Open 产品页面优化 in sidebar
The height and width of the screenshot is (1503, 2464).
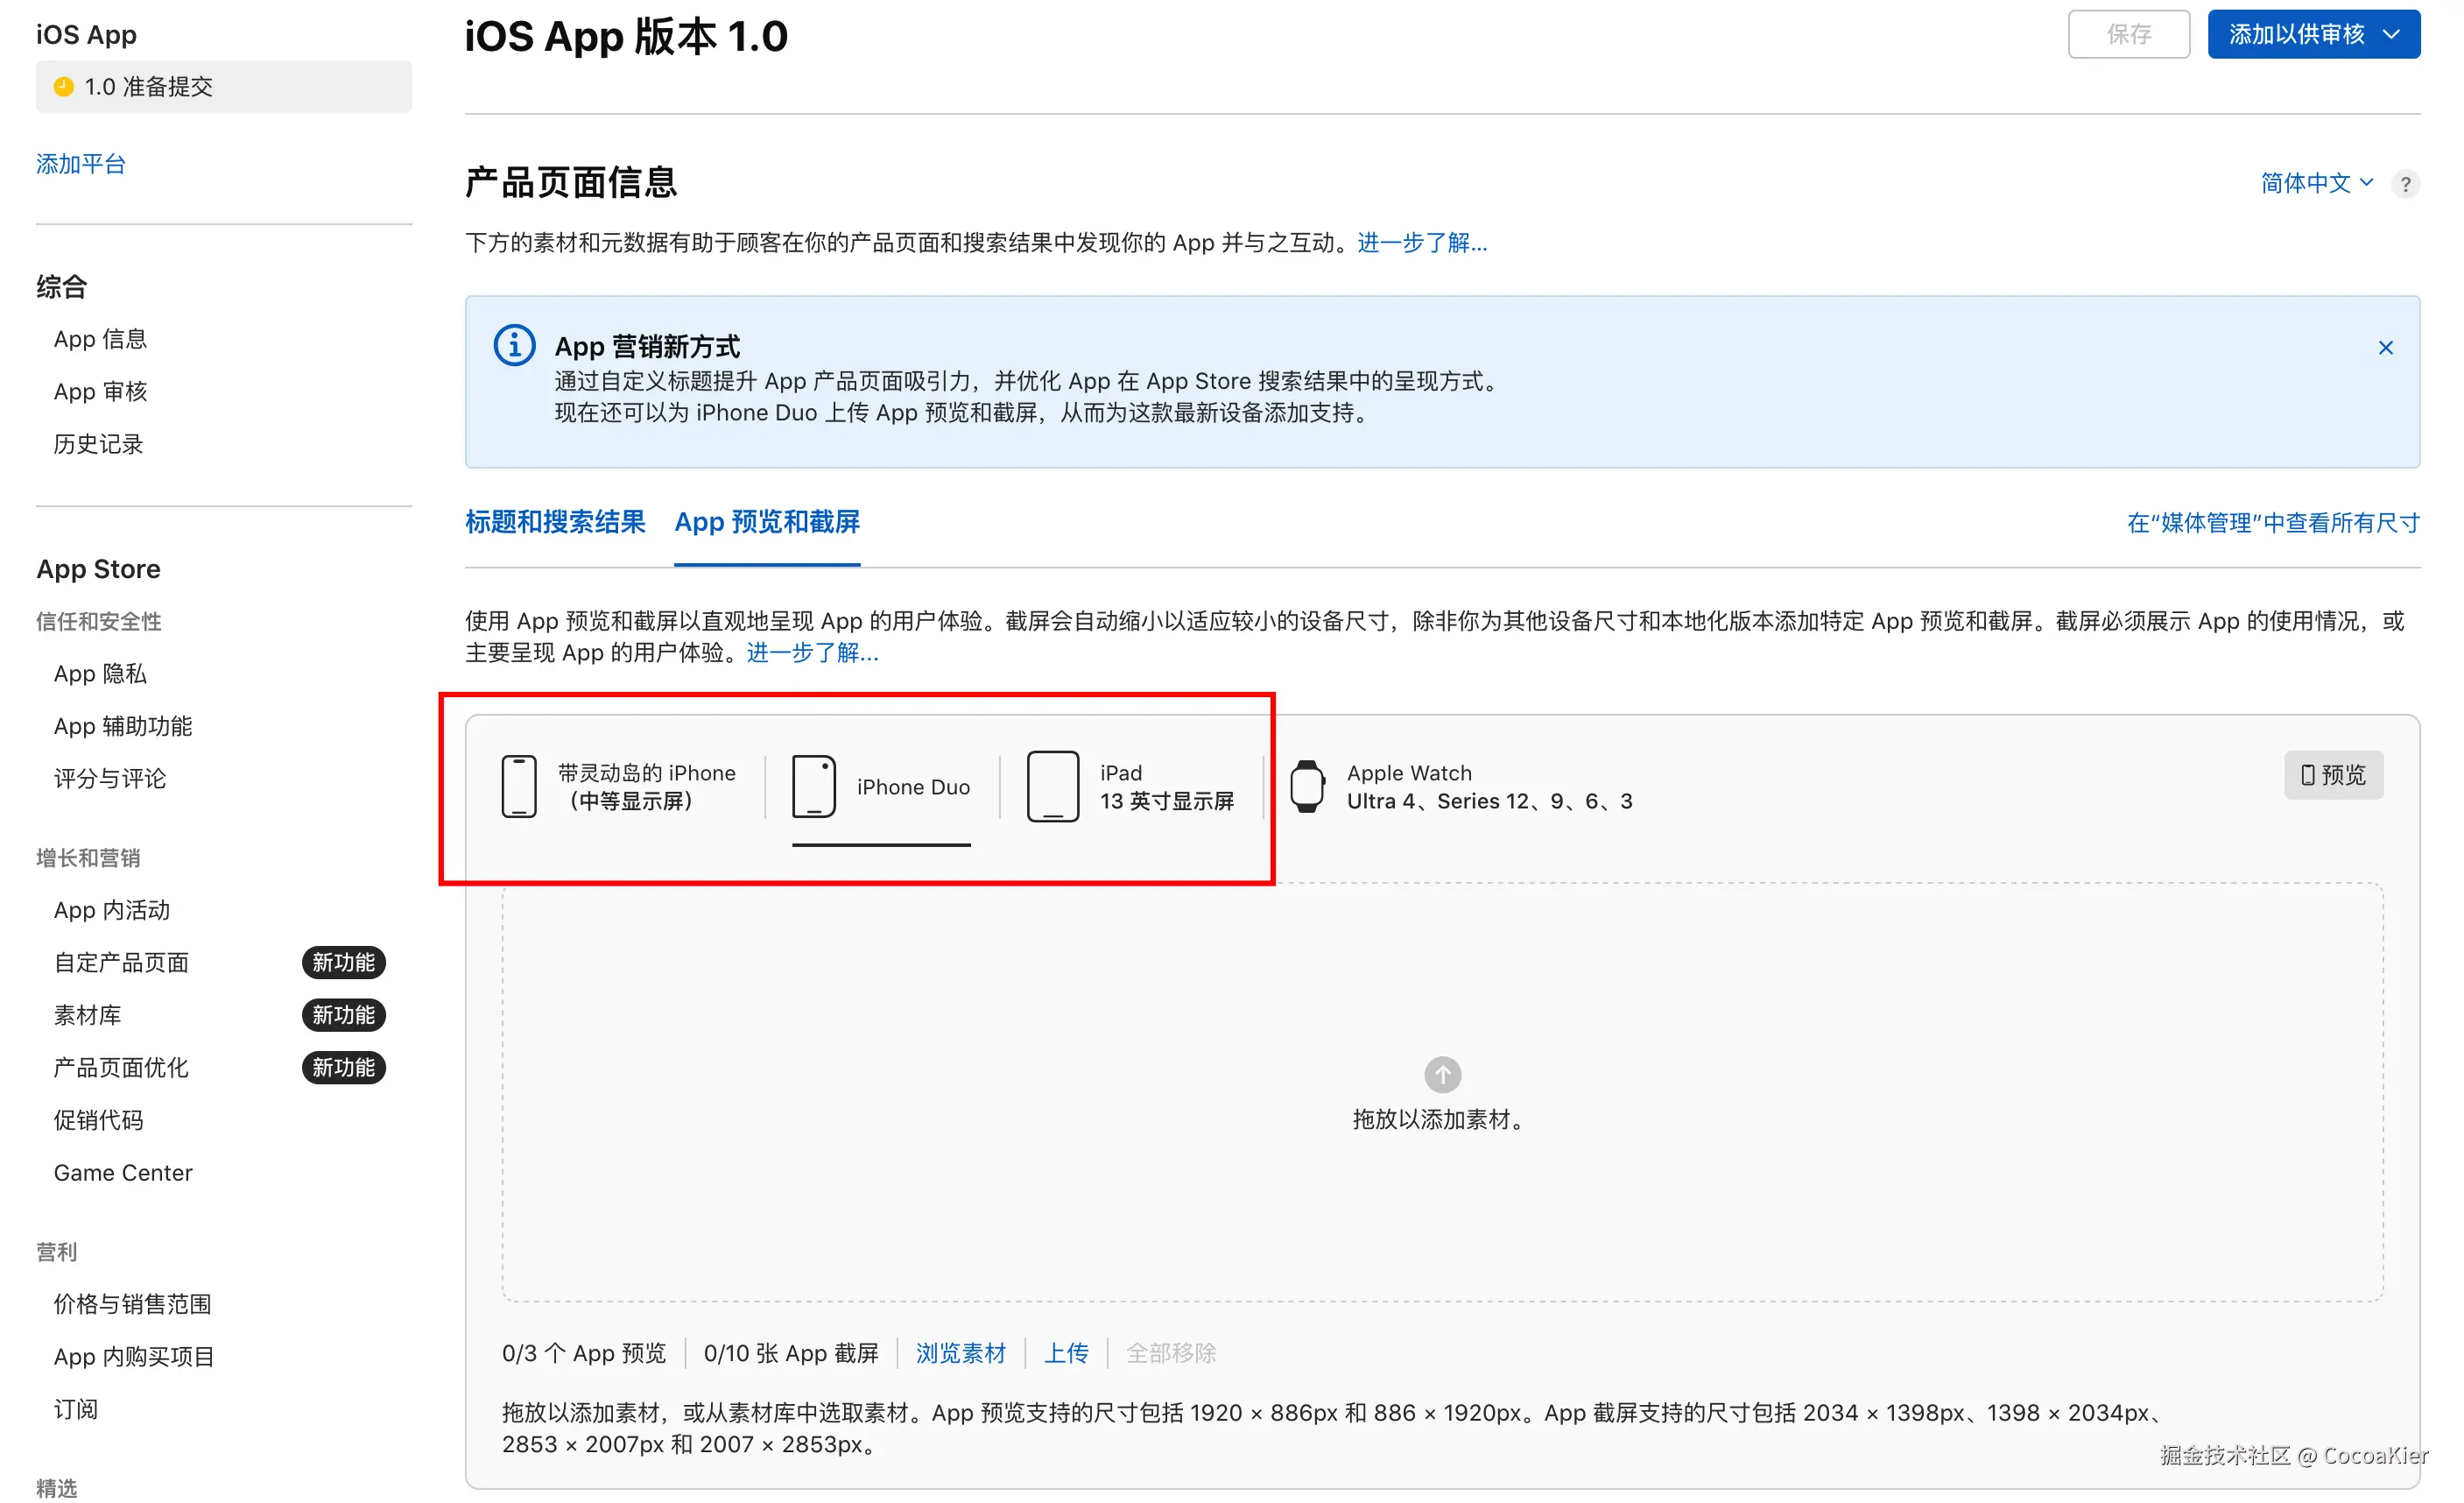pos(121,1068)
